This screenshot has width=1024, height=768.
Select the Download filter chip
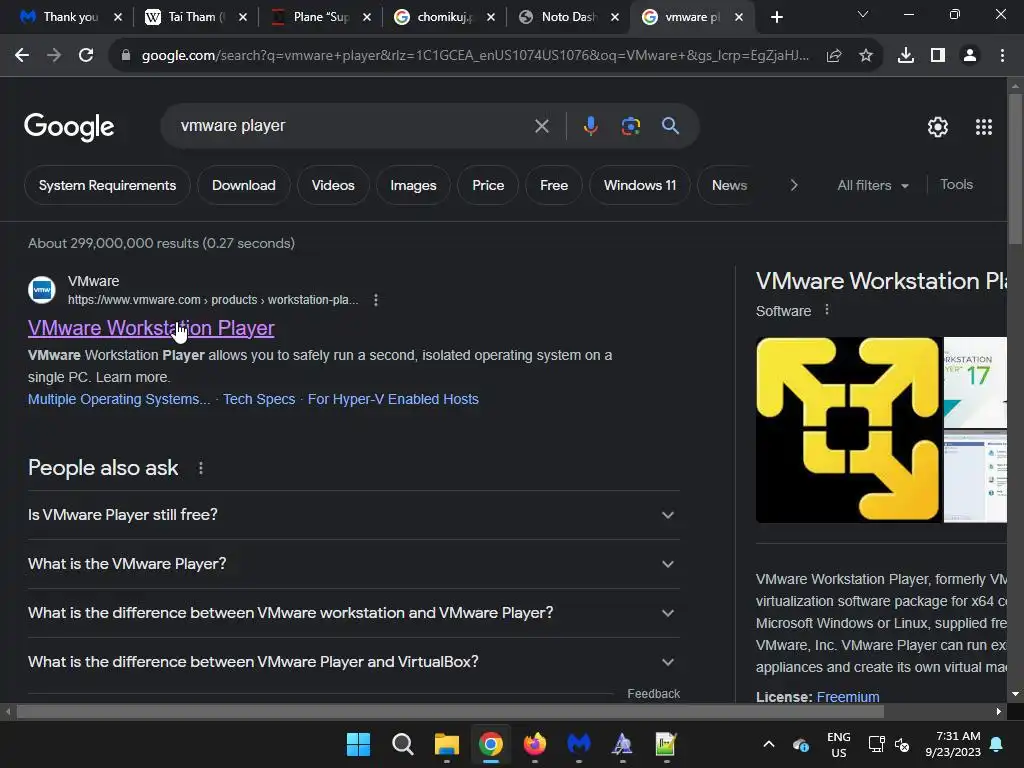tap(244, 185)
